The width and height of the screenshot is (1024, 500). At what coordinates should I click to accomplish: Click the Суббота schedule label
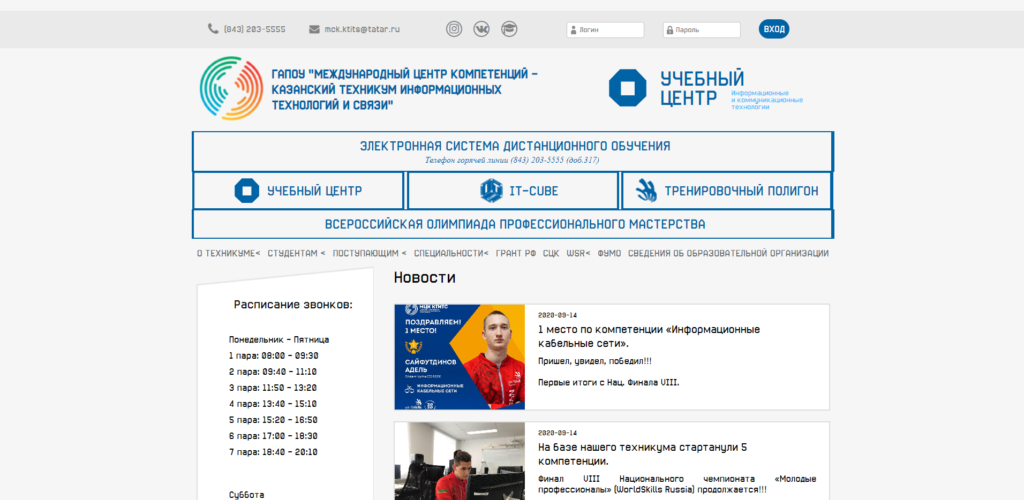click(x=247, y=495)
